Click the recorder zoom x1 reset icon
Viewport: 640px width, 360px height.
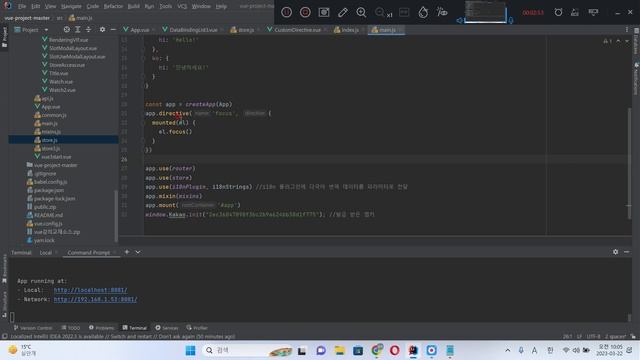click(x=383, y=13)
